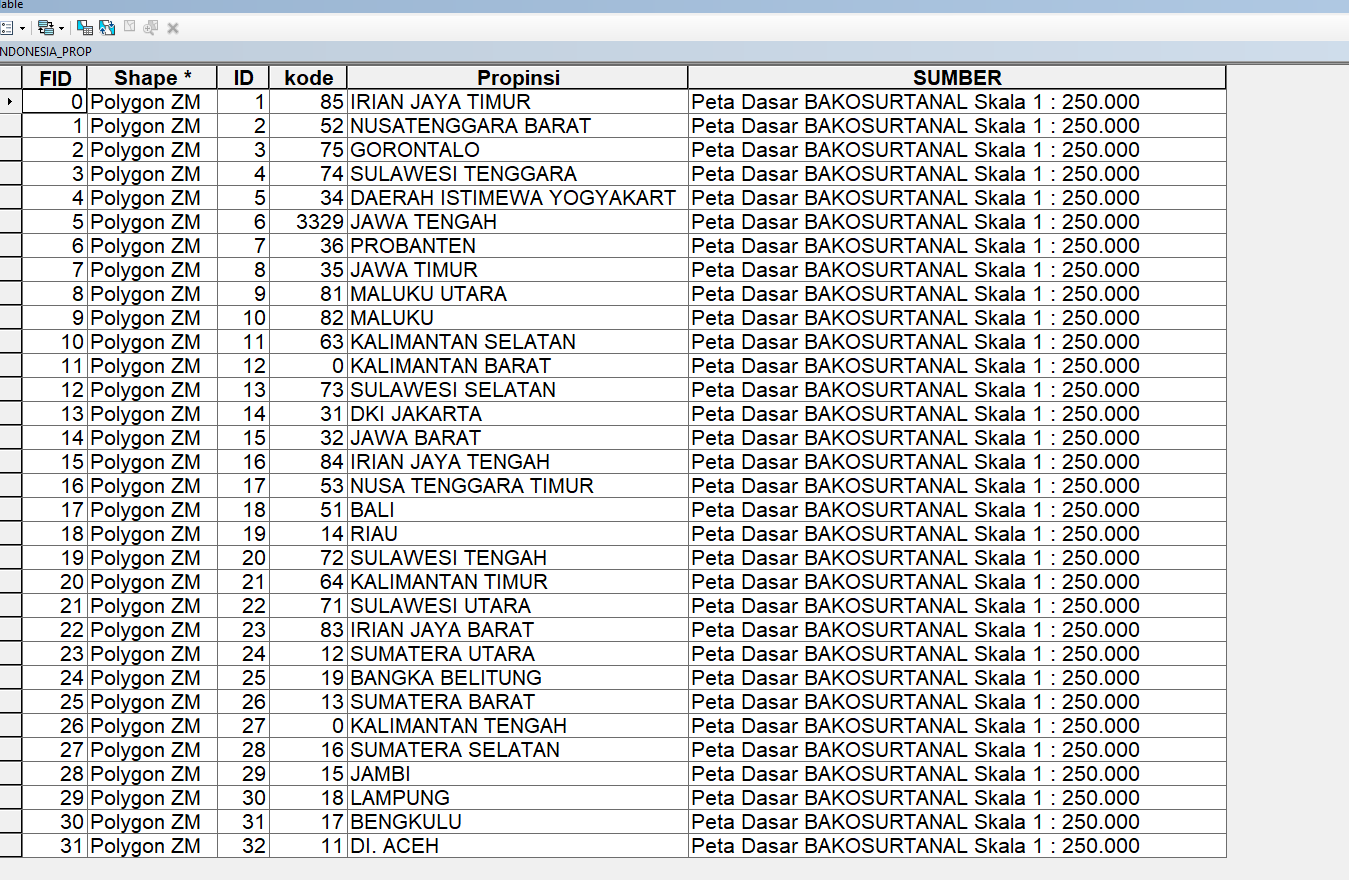Click the SUMATERA SELATAN cell
The height and width of the screenshot is (880, 1349).
pos(518,750)
